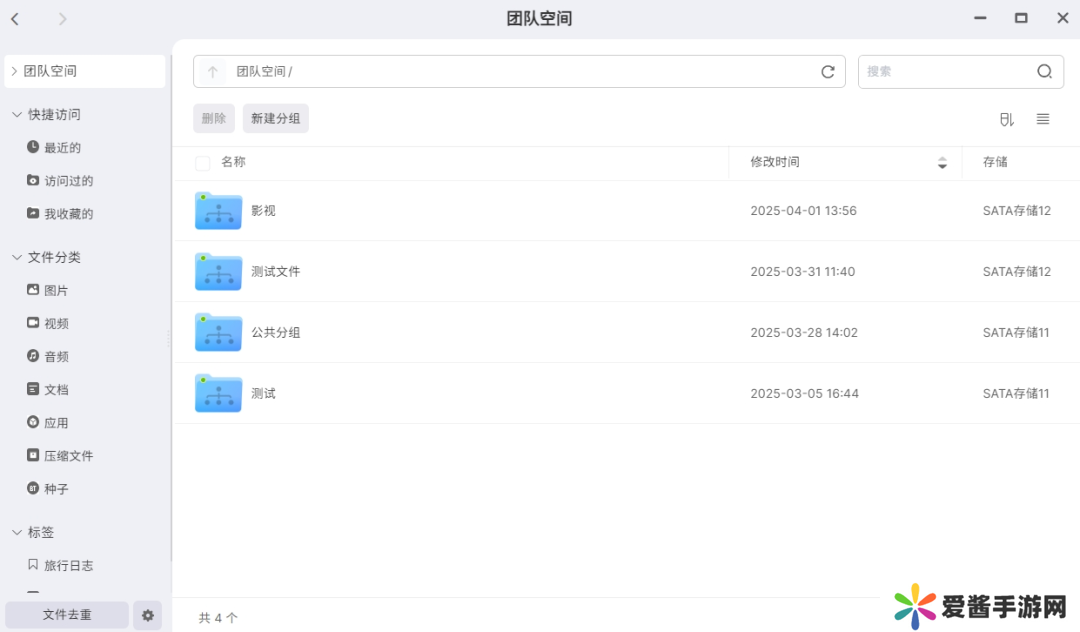Click the up-directory arrow icon
Image resolution: width=1080 pixels, height=632 pixels.
[x=212, y=72]
